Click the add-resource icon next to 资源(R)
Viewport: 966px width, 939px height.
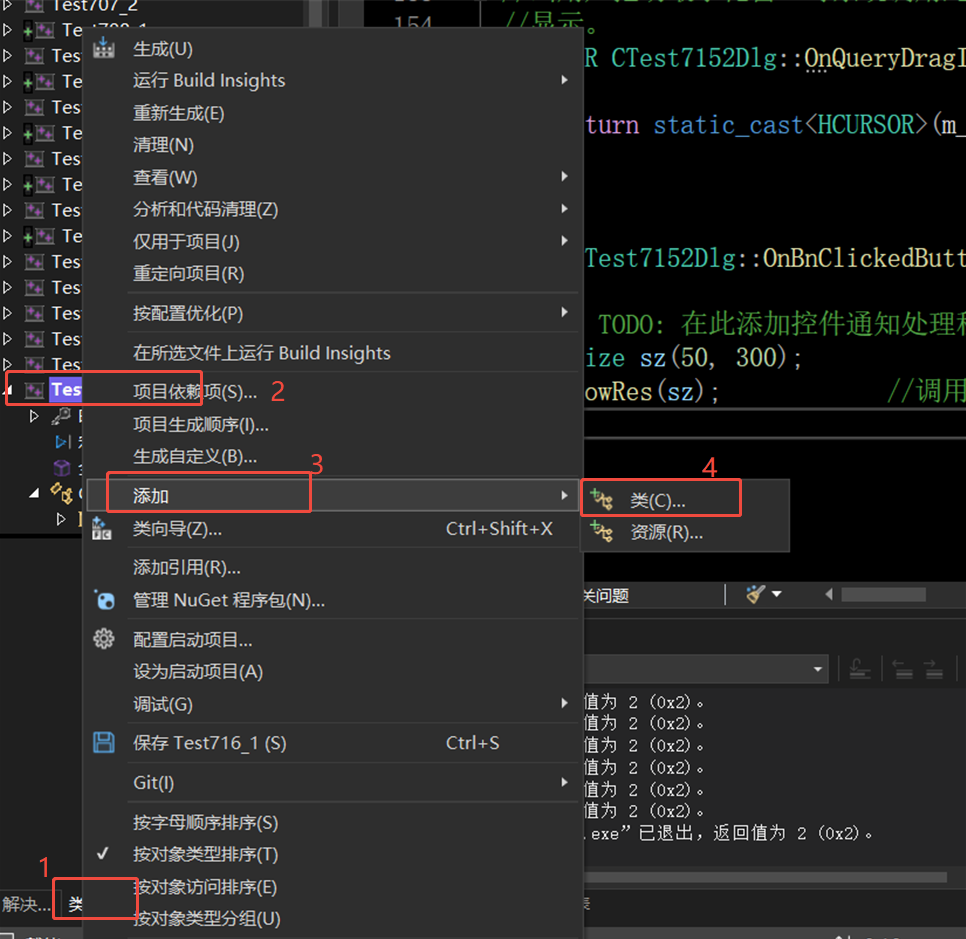pos(602,532)
